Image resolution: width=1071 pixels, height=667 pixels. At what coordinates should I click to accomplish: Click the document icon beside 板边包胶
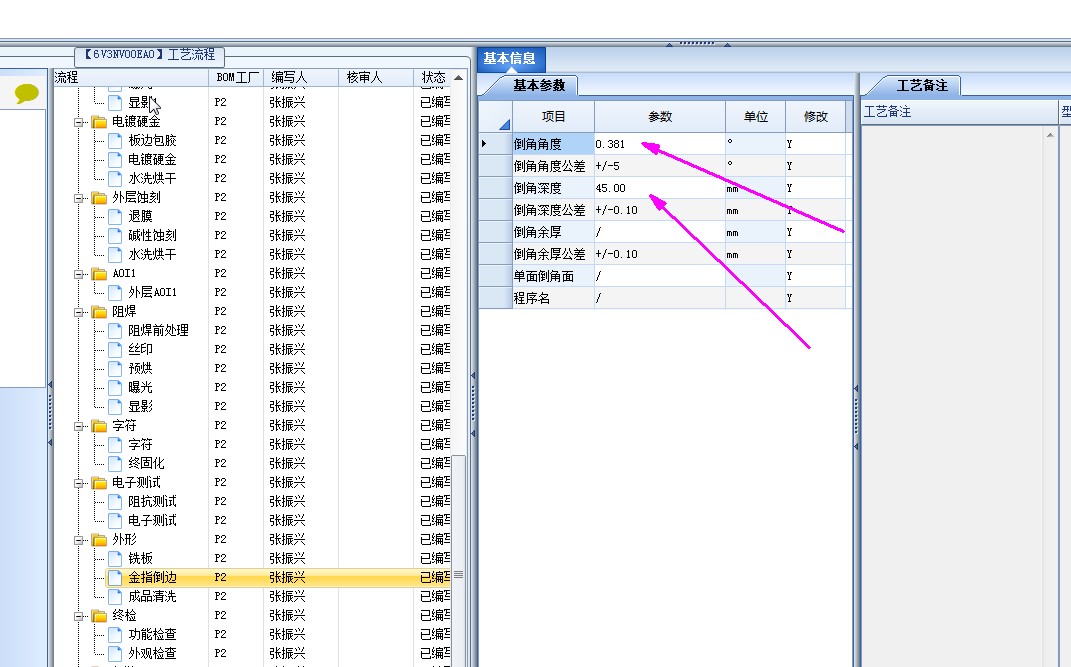click(x=115, y=141)
